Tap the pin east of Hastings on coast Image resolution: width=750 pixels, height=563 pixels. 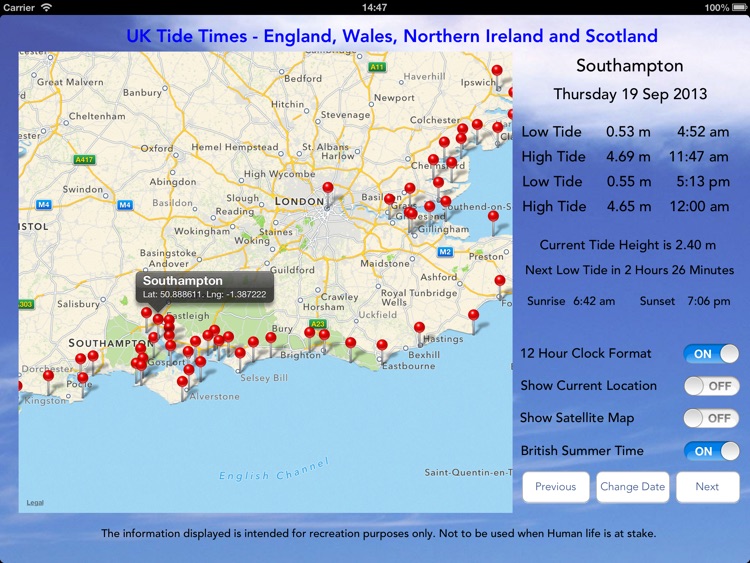(x=474, y=315)
